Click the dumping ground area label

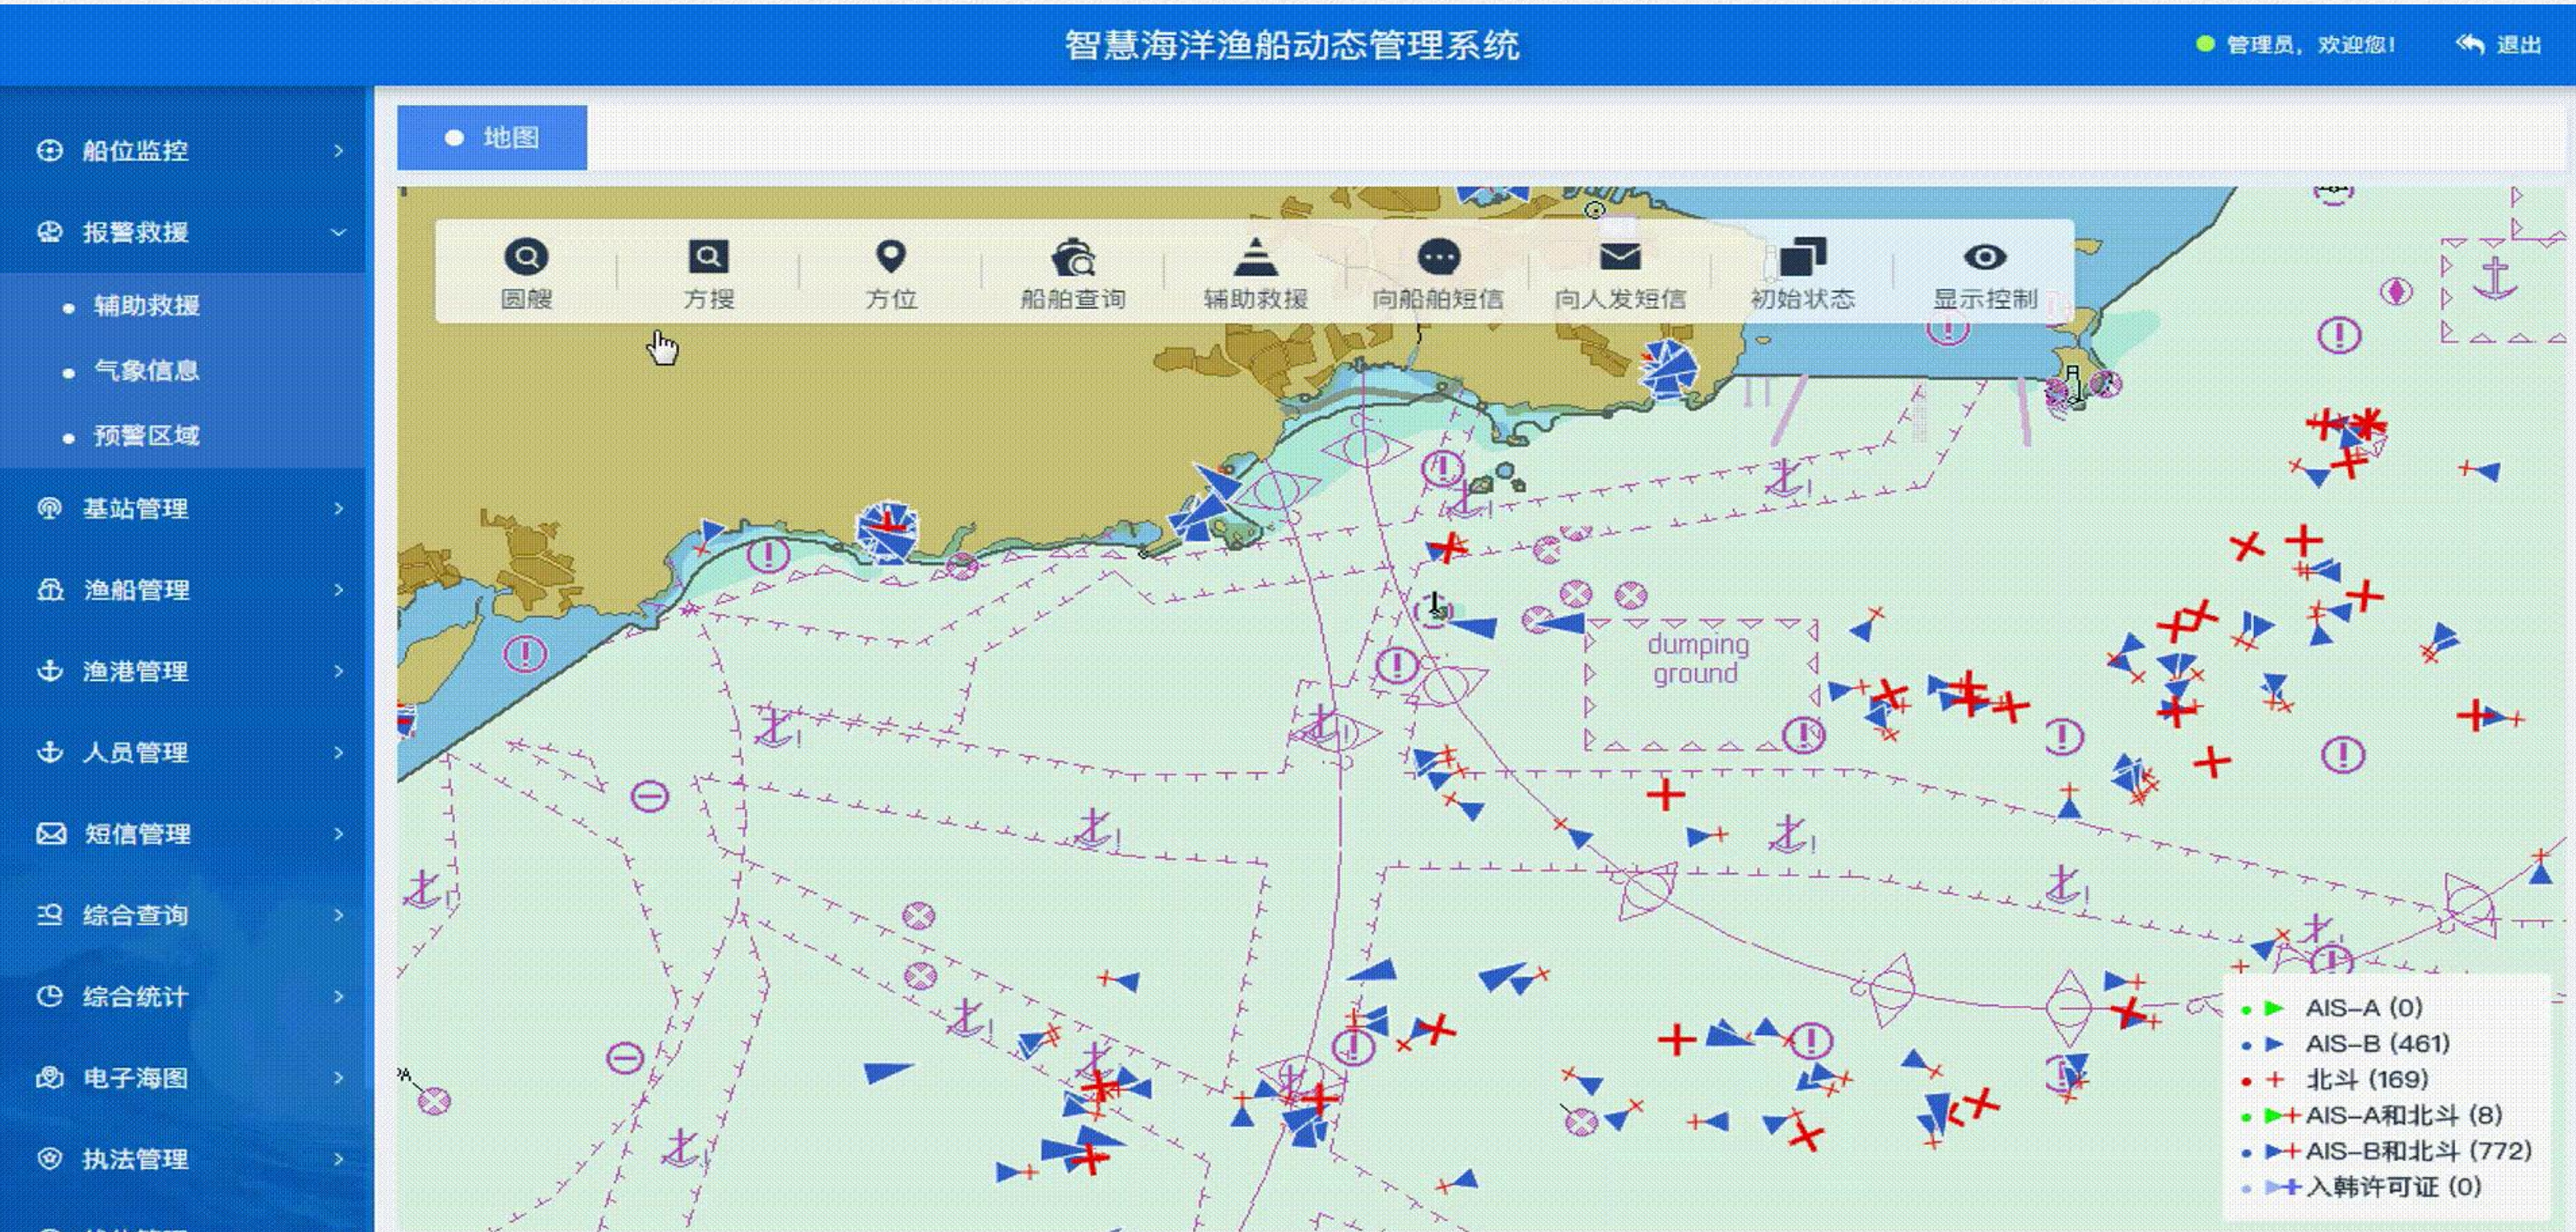(x=1698, y=659)
